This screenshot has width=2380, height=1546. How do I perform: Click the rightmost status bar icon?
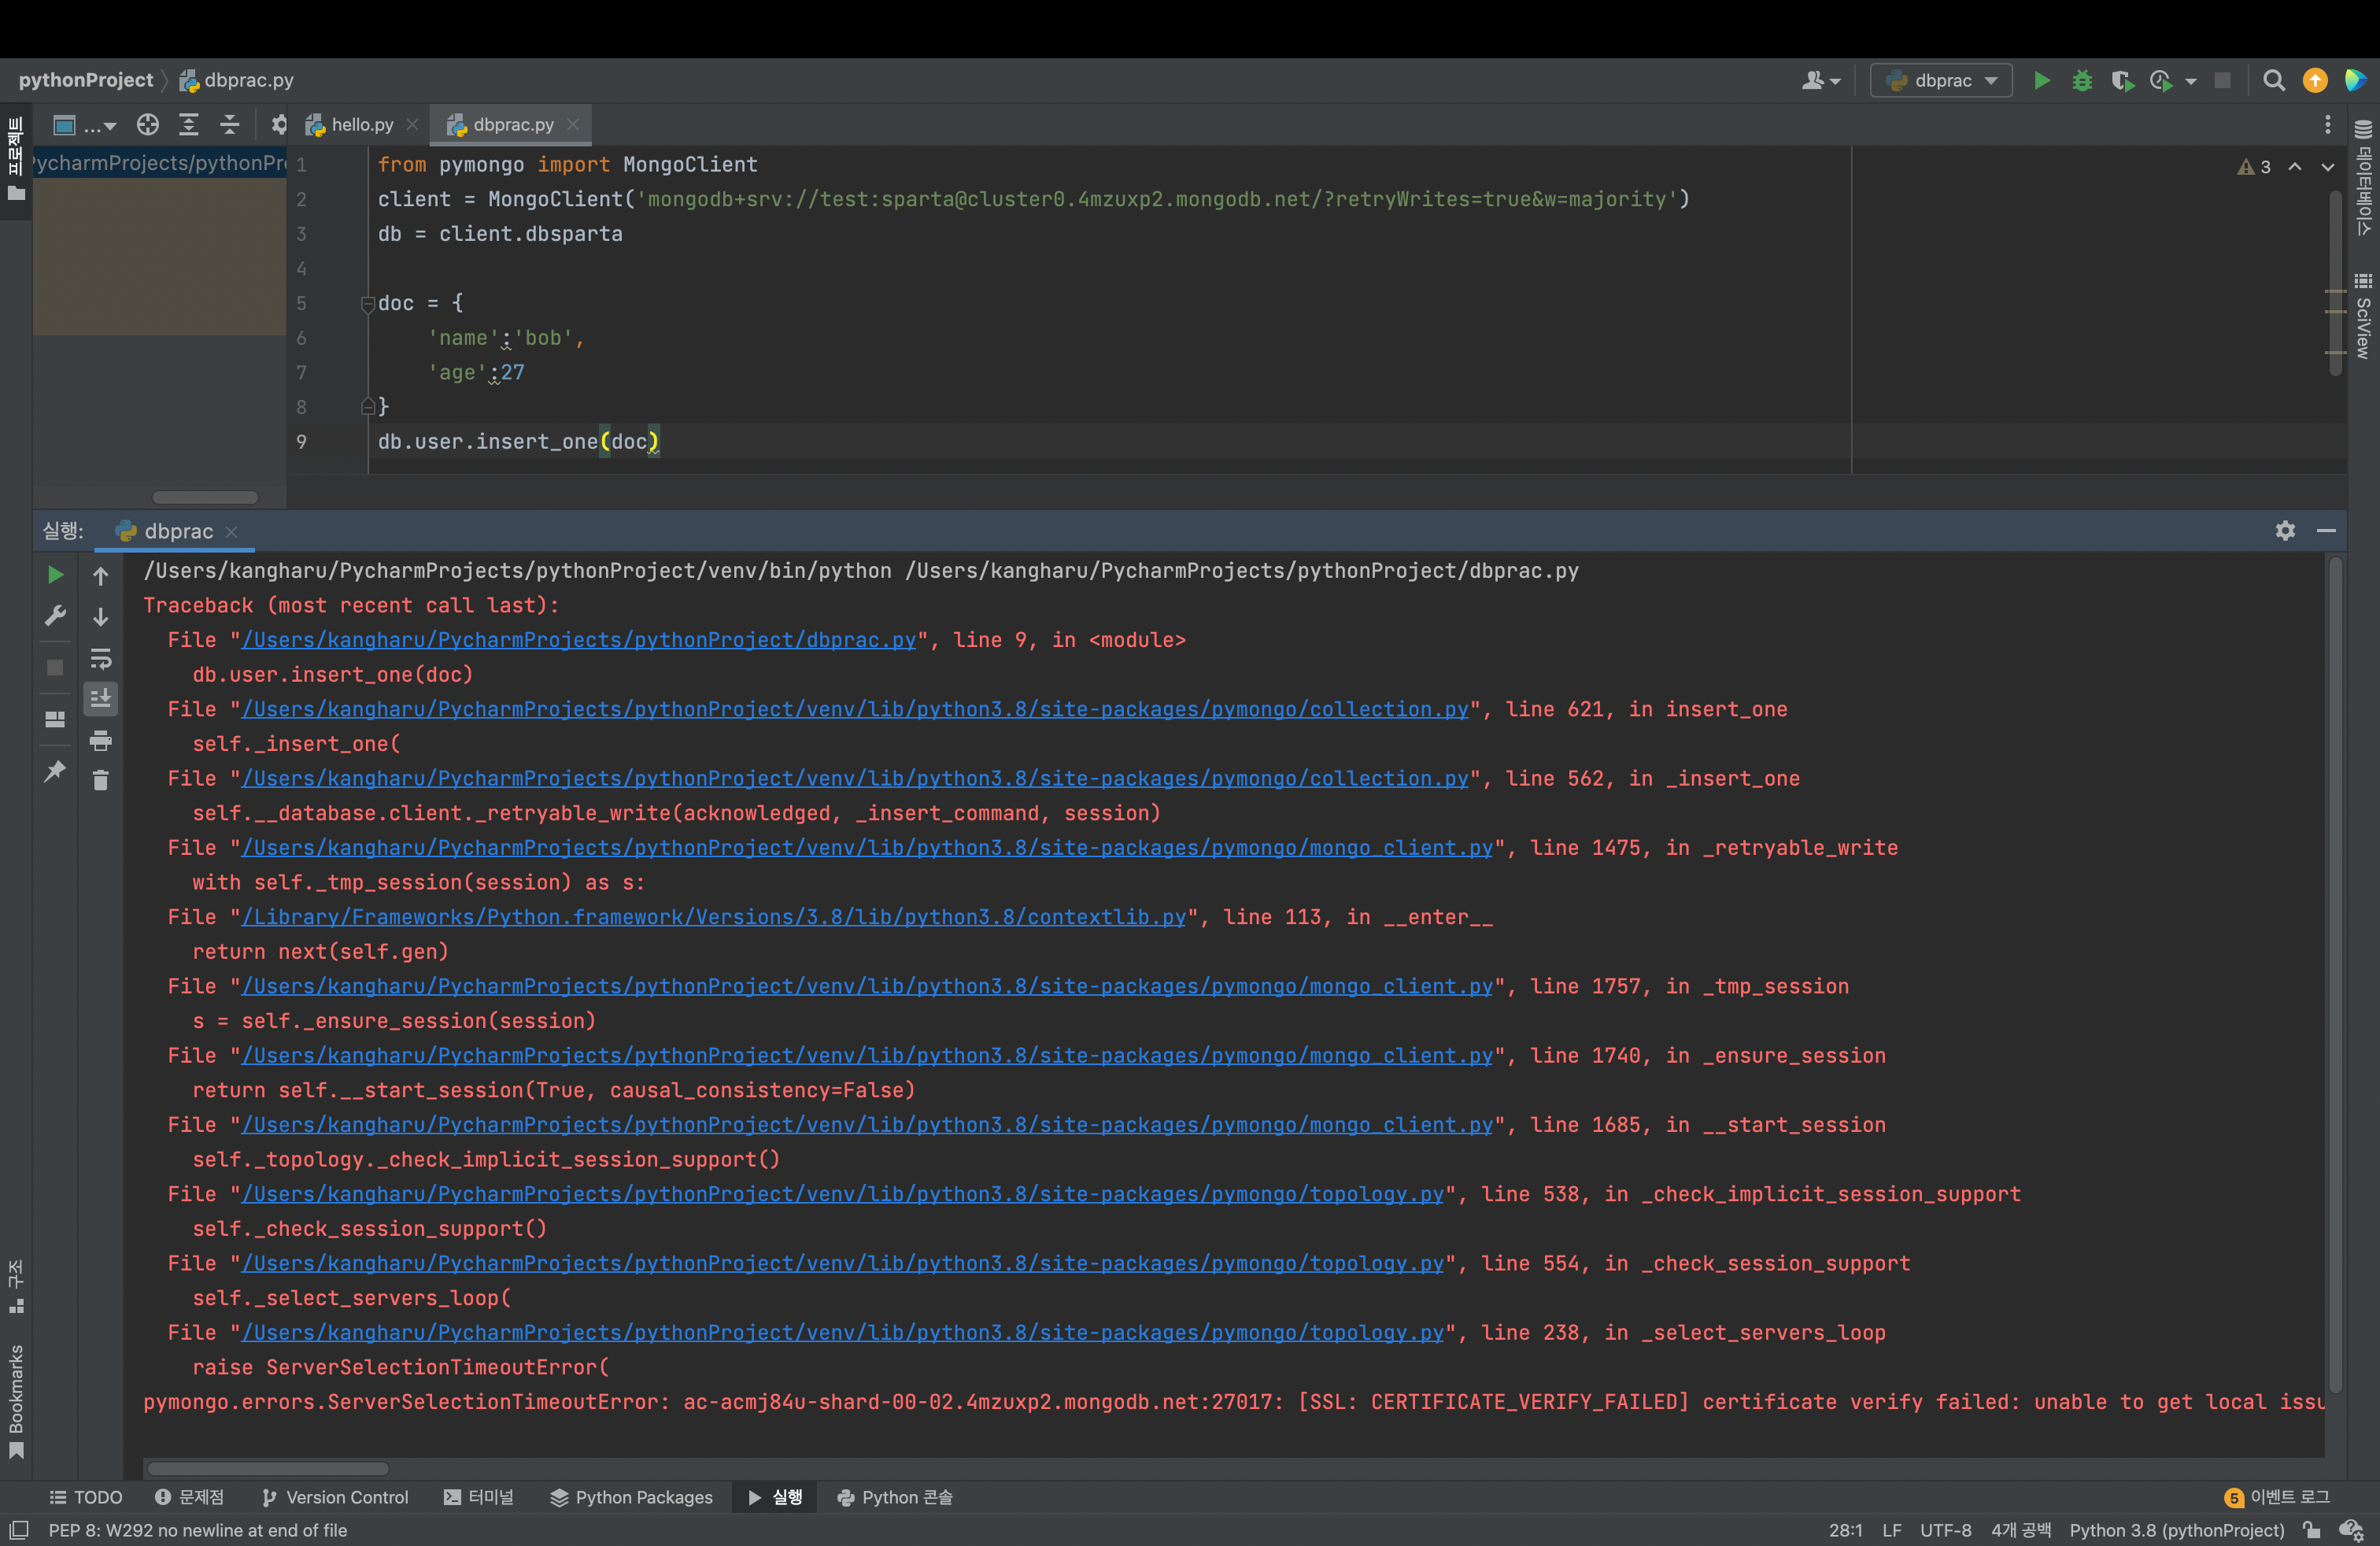pos(2352,1530)
